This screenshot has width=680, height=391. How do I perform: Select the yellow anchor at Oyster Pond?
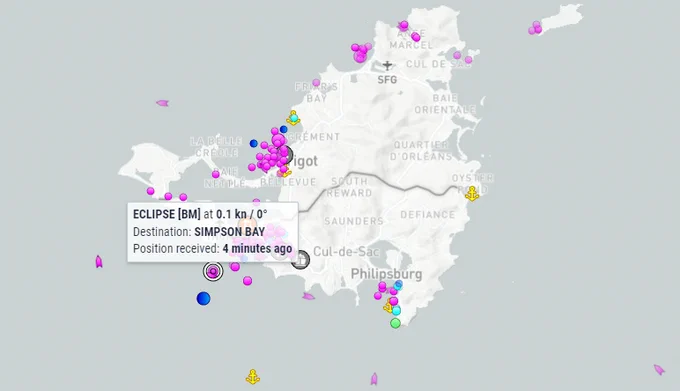[x=472, y=193]
